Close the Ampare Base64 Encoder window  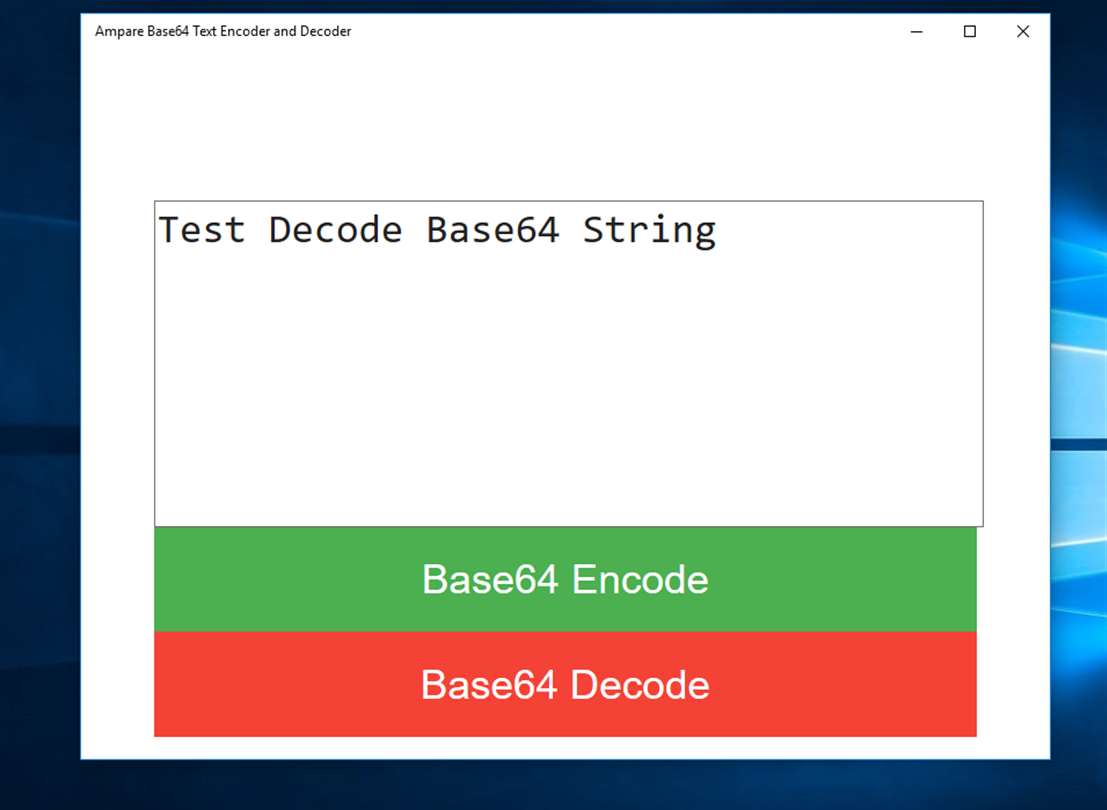click(1022, 32)
